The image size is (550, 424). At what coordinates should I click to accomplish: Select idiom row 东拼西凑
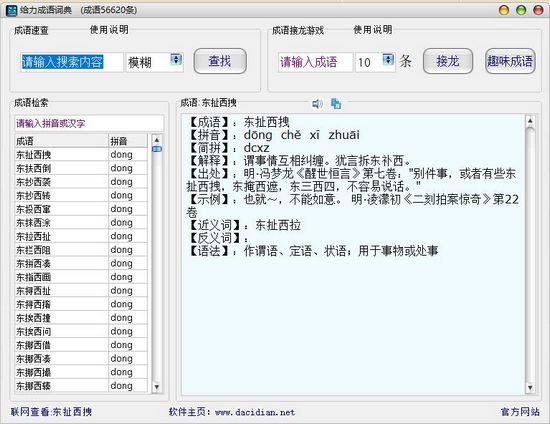pyautogui.click(x=81, y=263)
